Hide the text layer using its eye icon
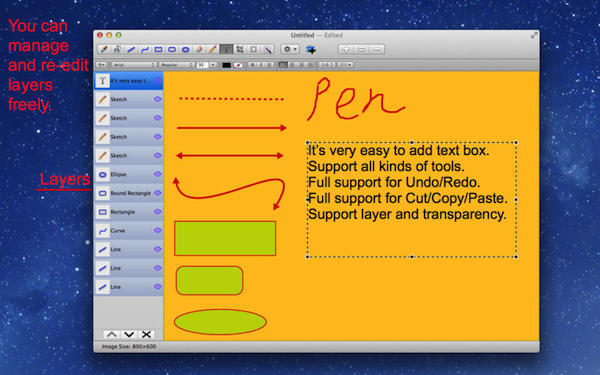Image resolution: width=600 pixels, height=375 pixels. click(x=158, y=81)
